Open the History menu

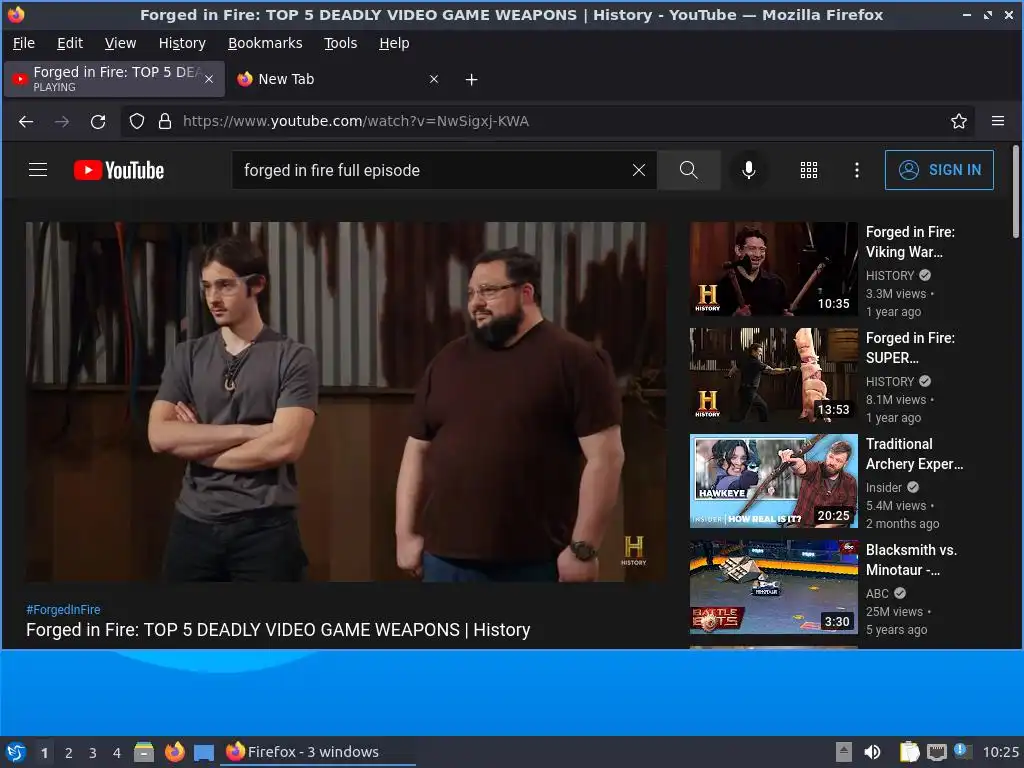click(182, 43)
